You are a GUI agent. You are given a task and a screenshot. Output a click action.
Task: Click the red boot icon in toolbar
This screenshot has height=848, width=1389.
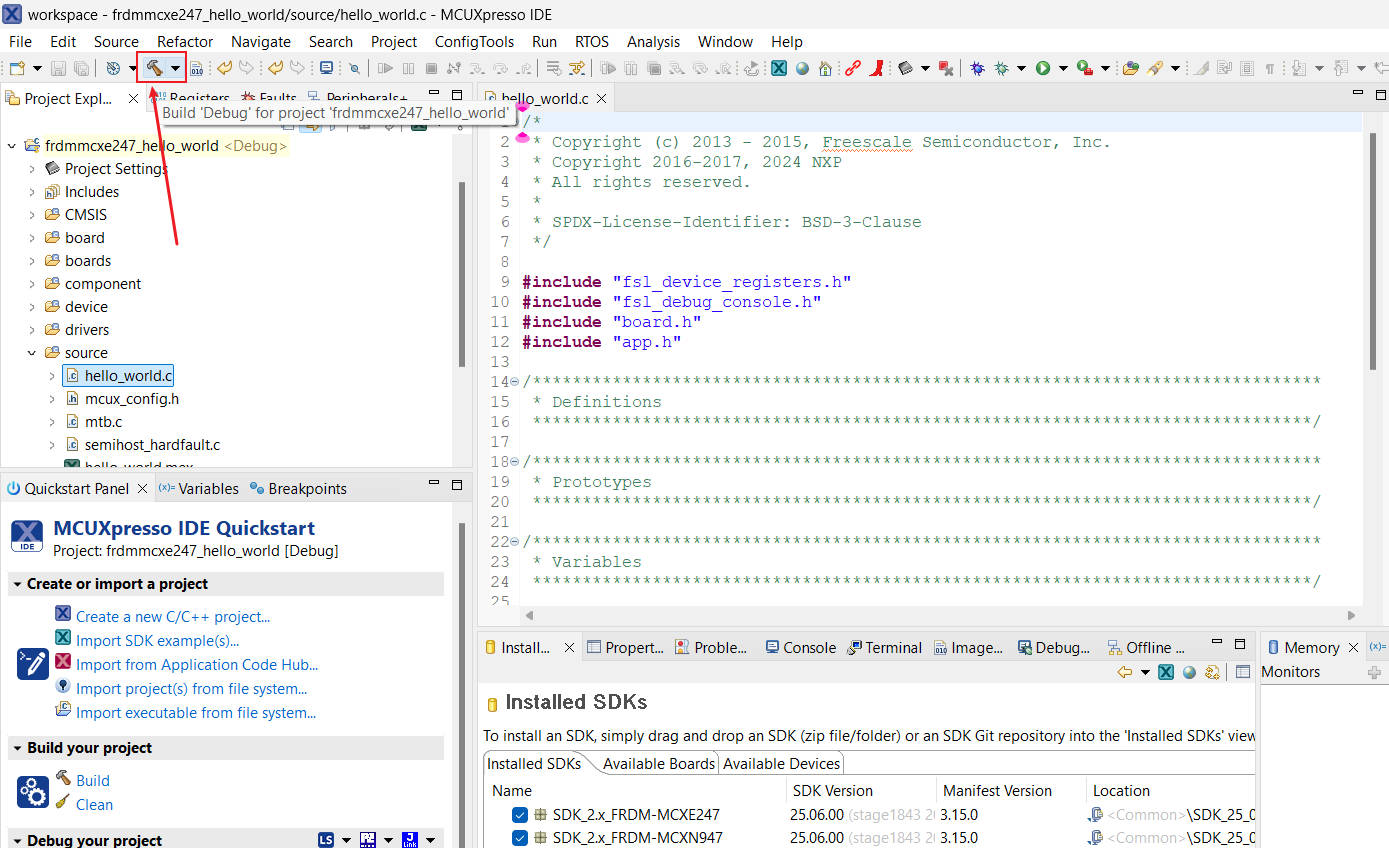[x=876, y=68]
